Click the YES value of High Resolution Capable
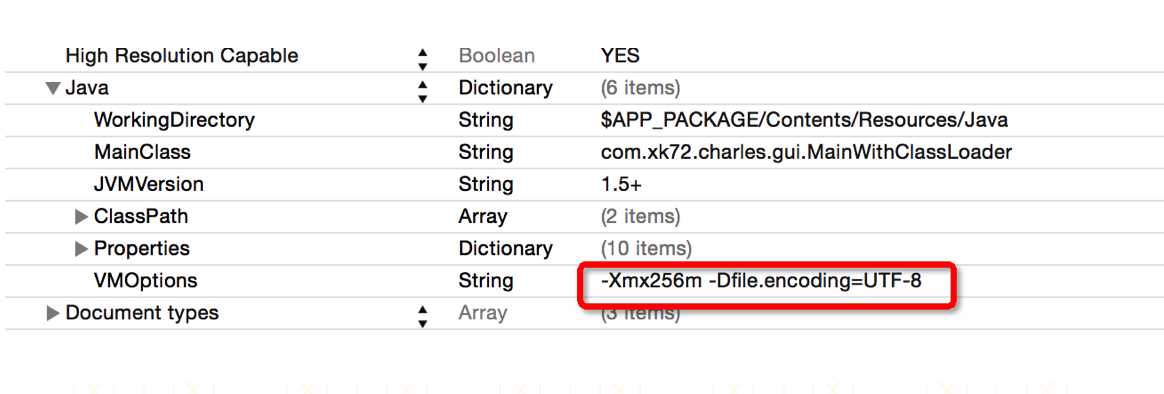Image resolution: width=1164 pixels, height=394 pixels. (620, 56)
